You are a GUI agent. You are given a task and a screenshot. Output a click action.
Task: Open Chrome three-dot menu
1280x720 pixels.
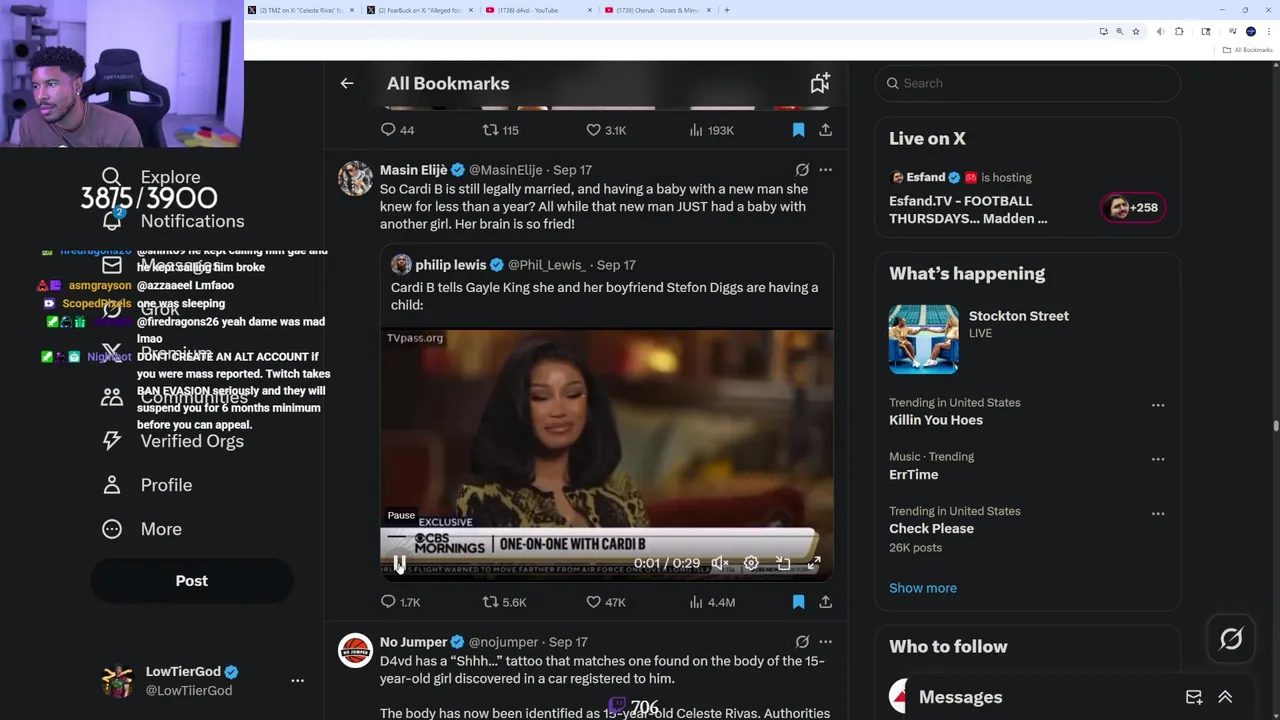tap(1268, 32)
